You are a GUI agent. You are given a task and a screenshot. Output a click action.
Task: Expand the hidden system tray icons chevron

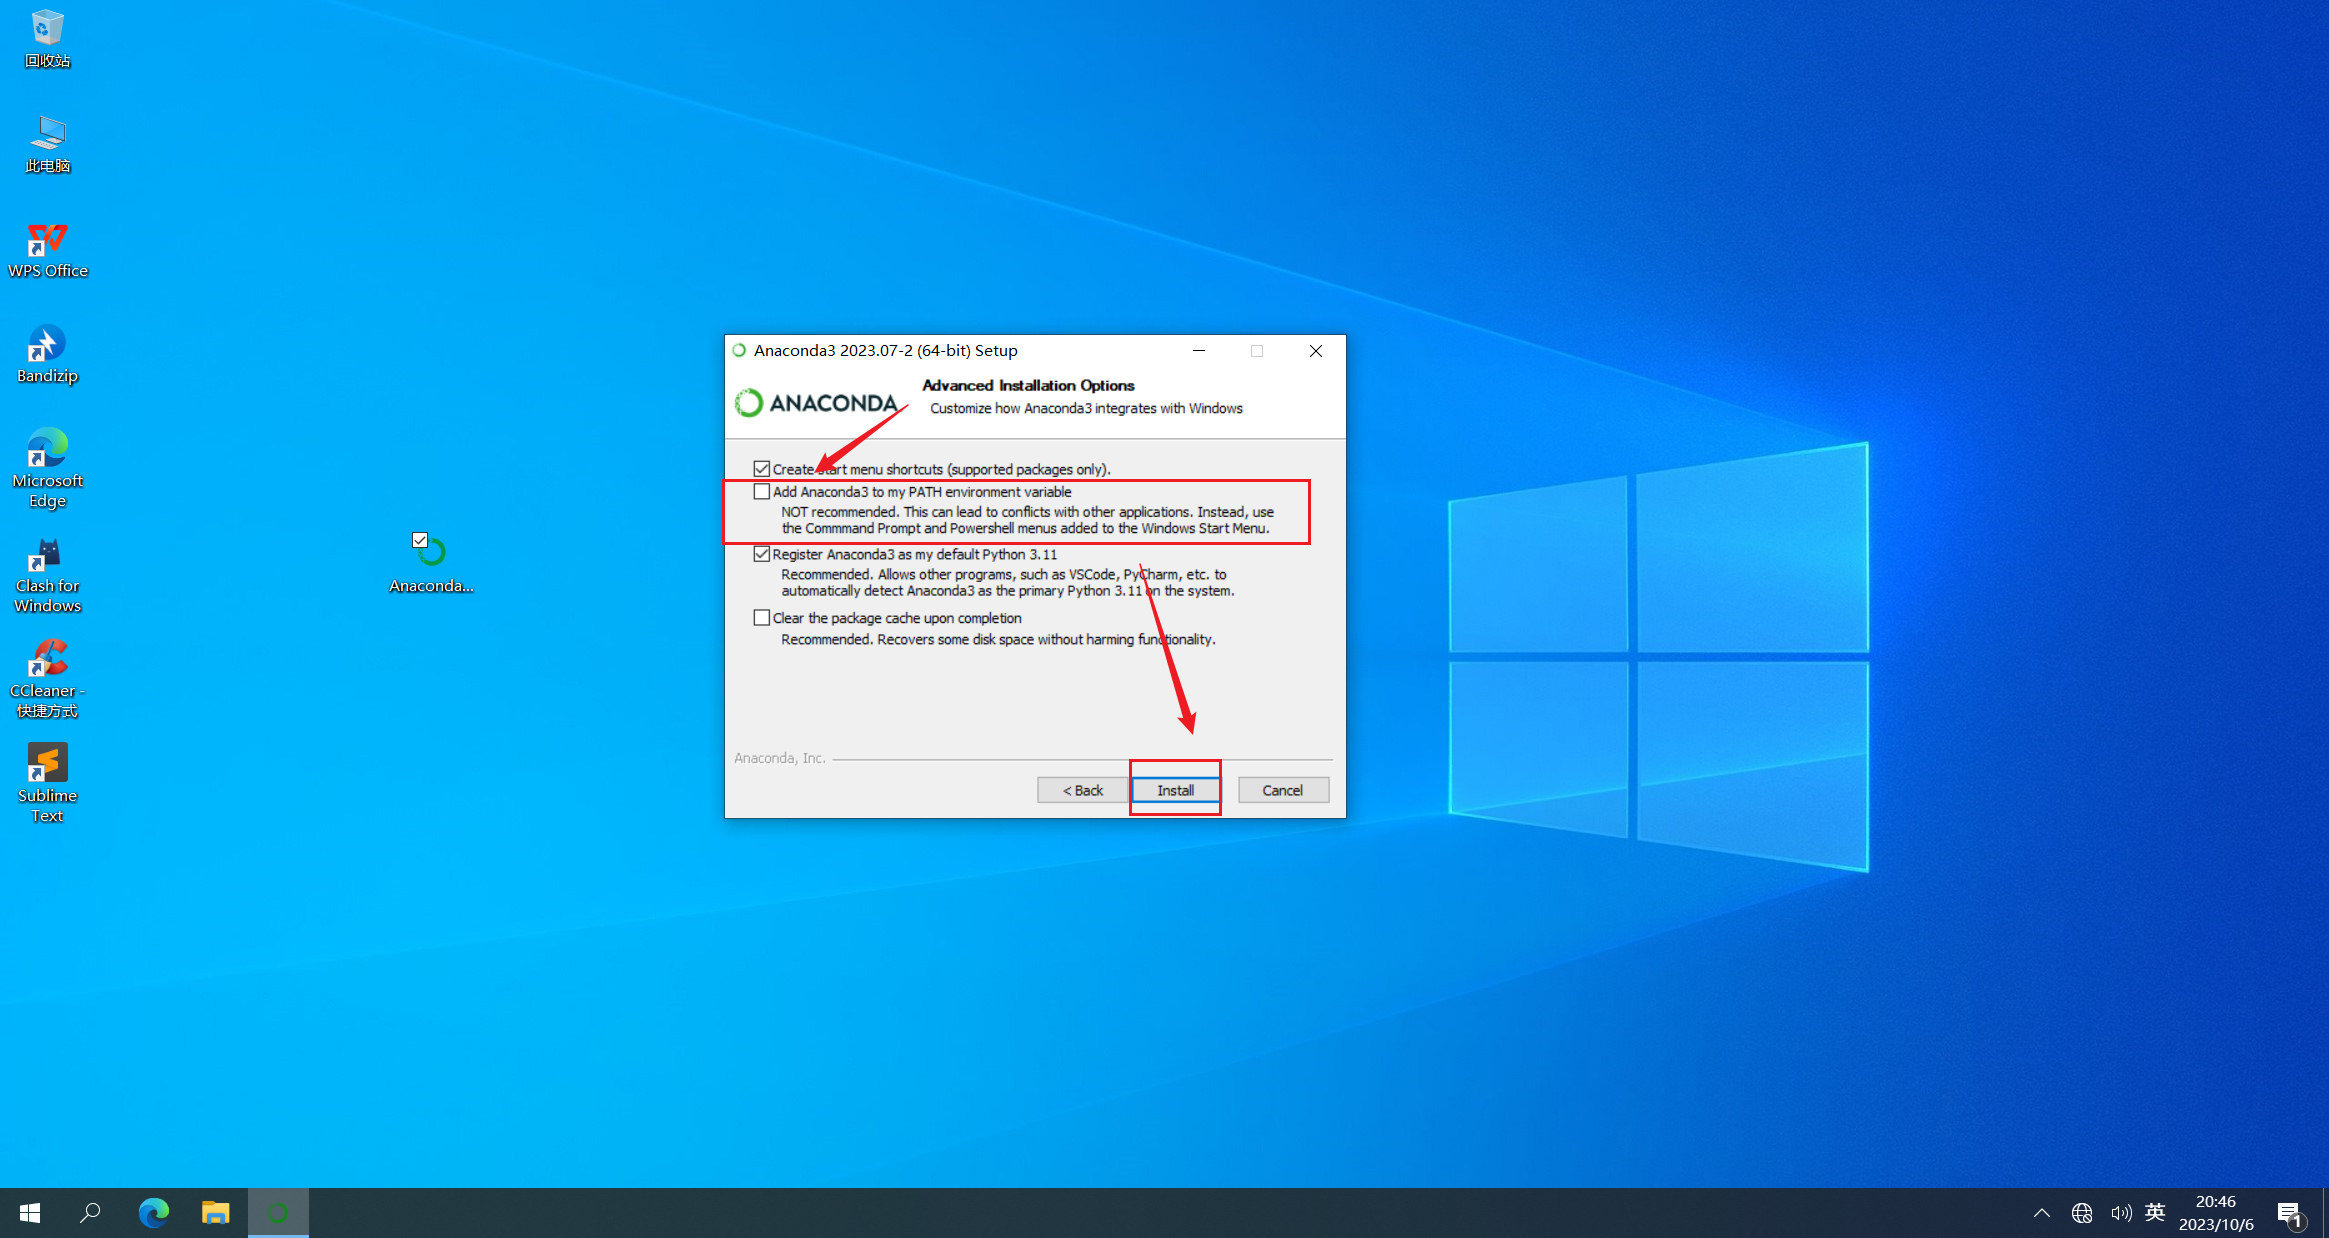tap(2041, 1213)
